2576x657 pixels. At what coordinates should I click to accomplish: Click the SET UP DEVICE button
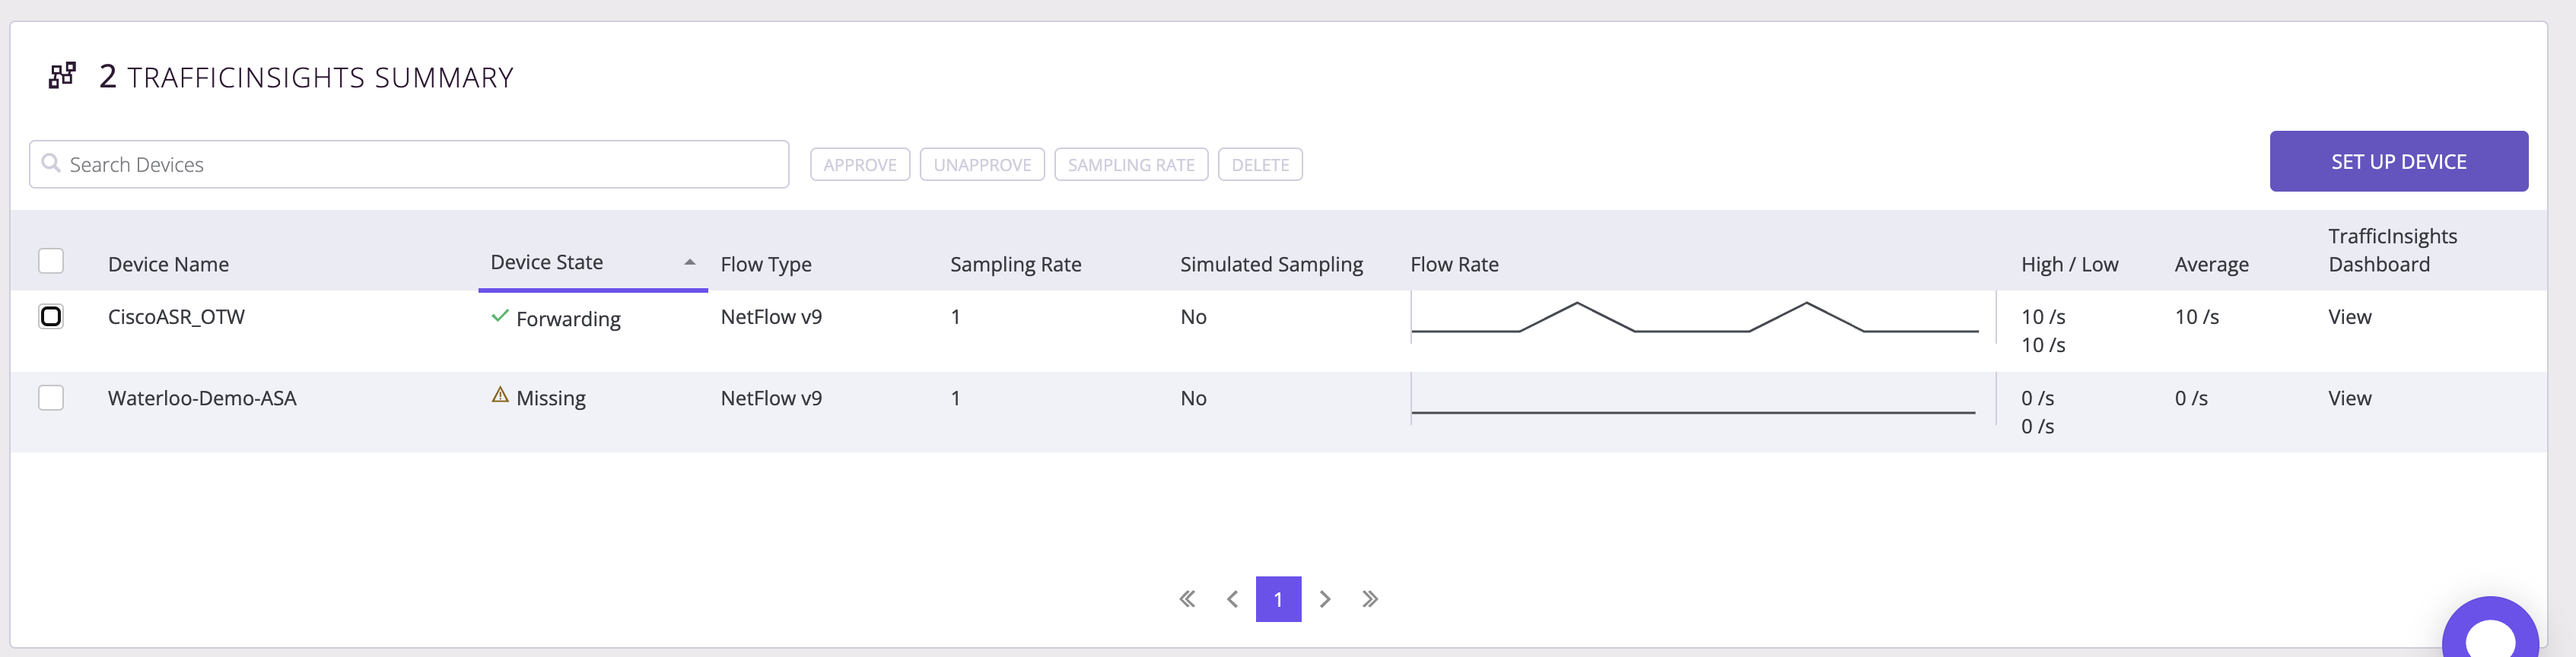click(x=2399, y=161)
